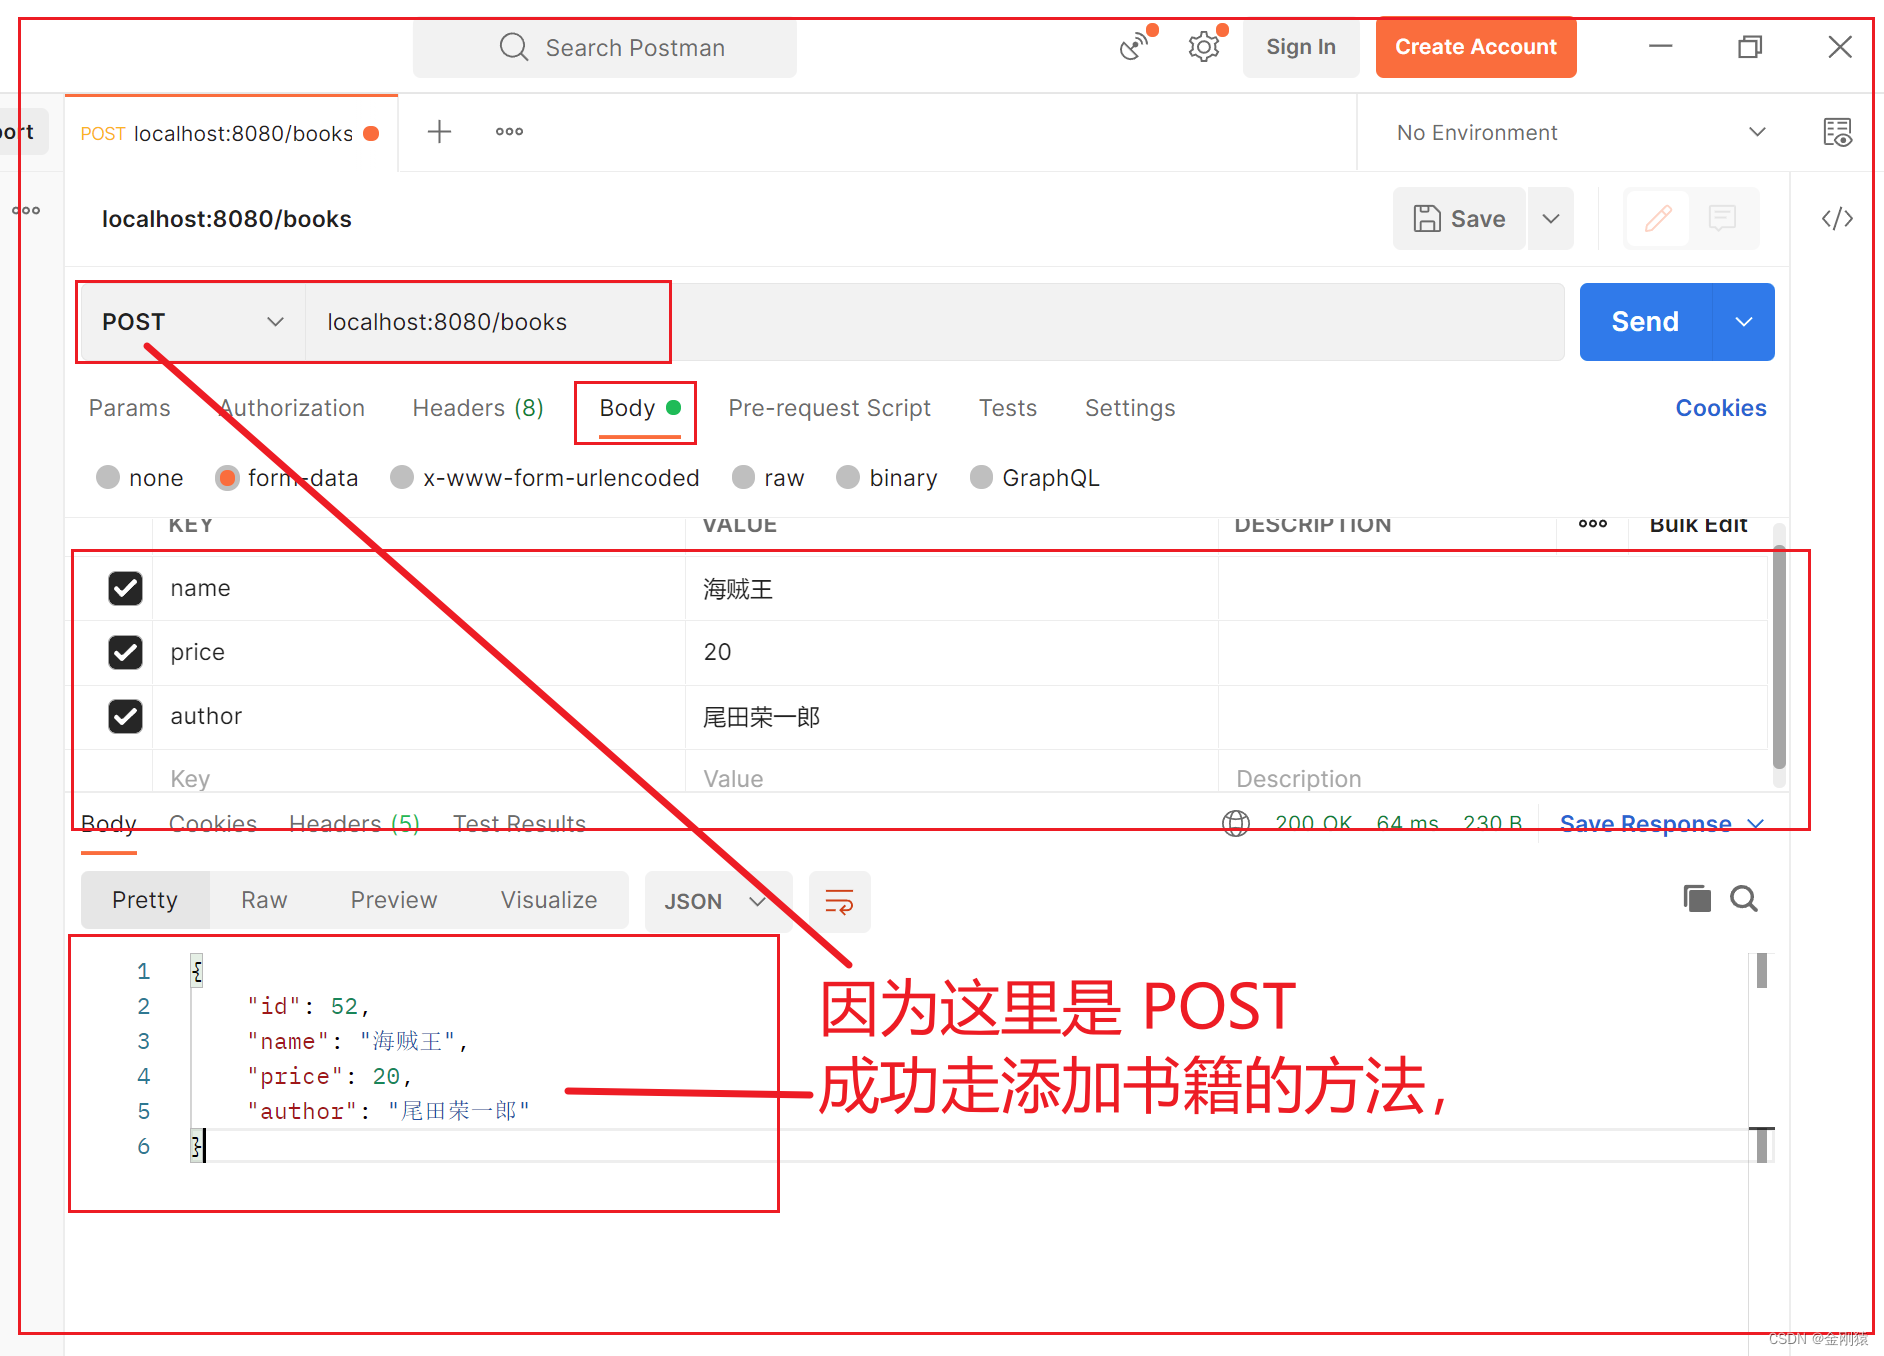Open the environment quick look icon
The image size is (1884, 1356).
pos(1837,132)
